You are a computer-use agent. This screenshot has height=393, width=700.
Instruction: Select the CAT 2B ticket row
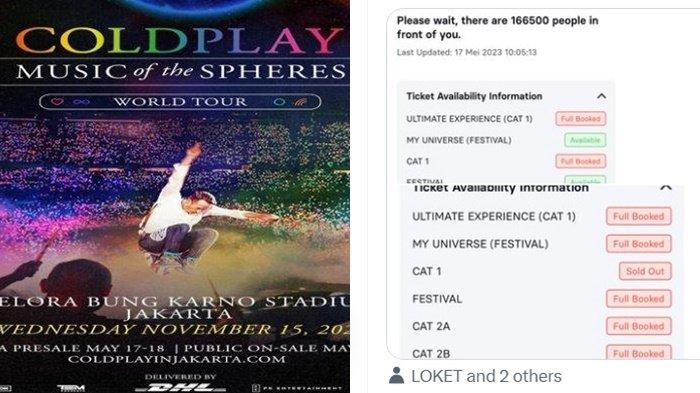coord(542,353)
